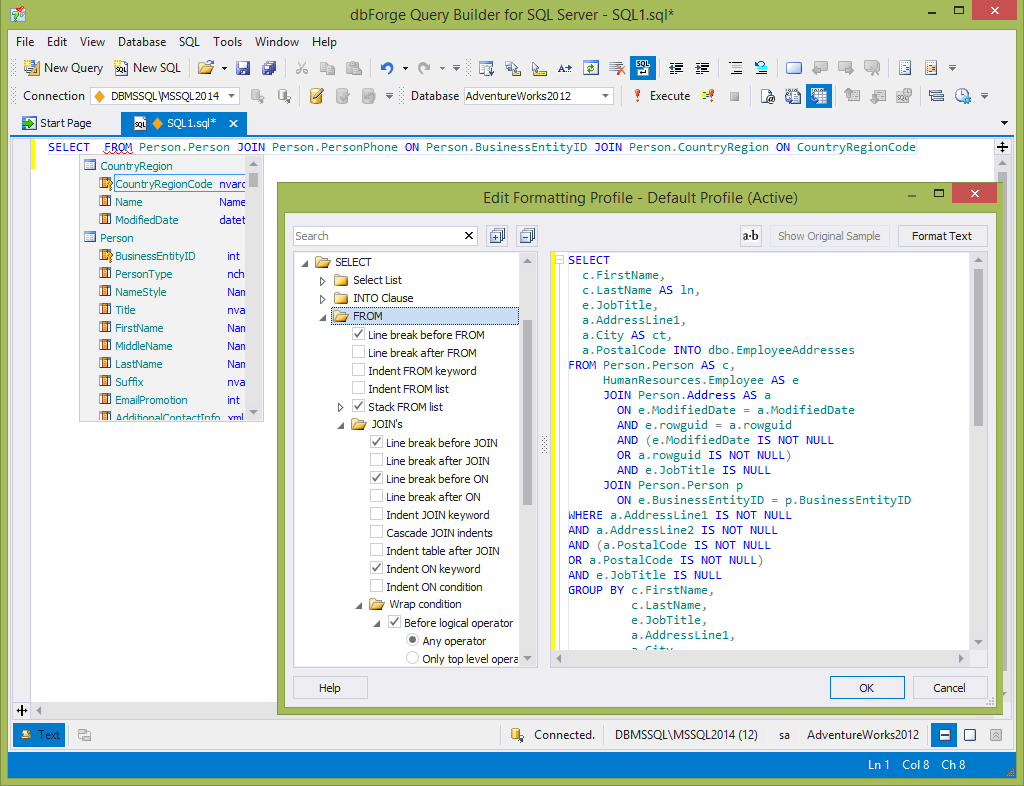Click the expand-all nodes icon beside Search
This screenshot has height=786, width=1024.
click(496, 235)
